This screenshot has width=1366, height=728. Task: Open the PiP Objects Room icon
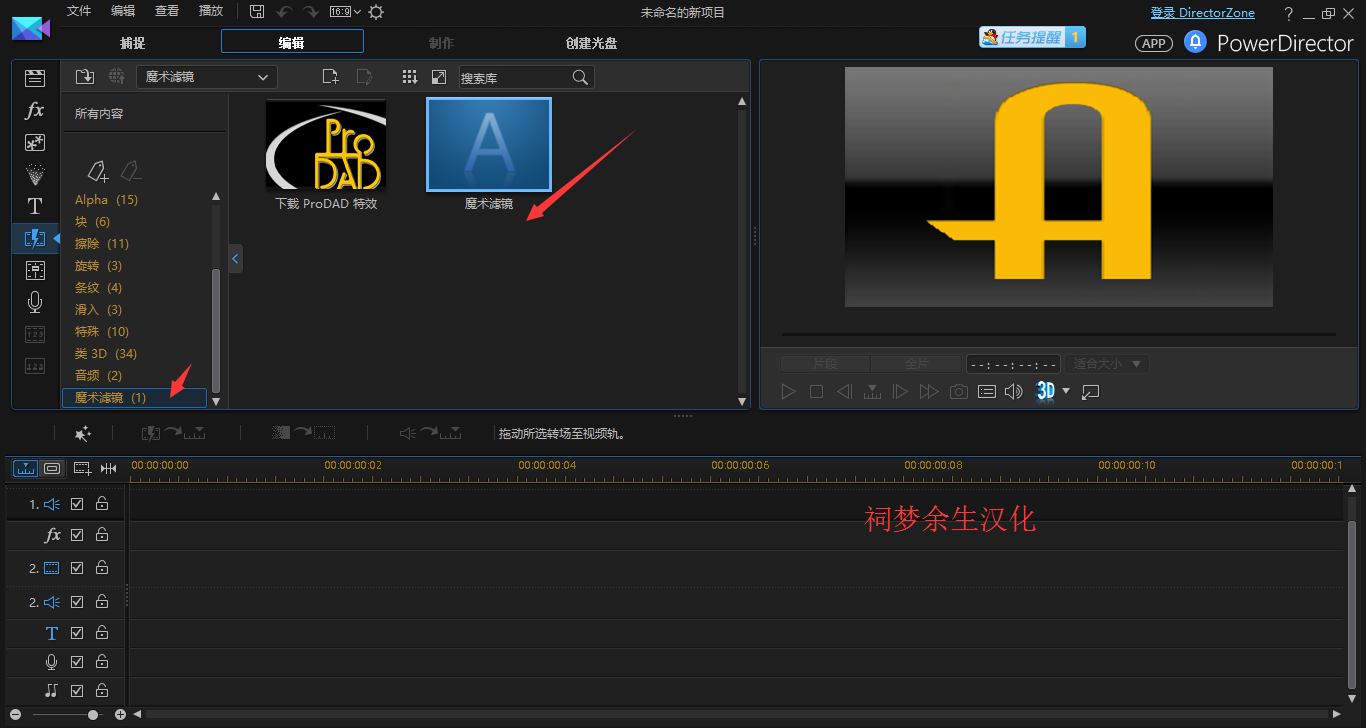35,142
